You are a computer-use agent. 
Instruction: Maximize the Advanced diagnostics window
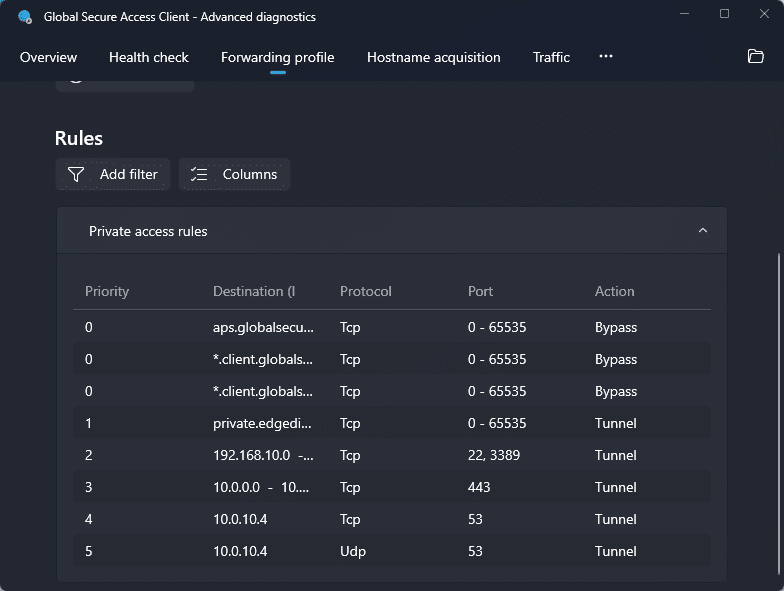[724, 14]
